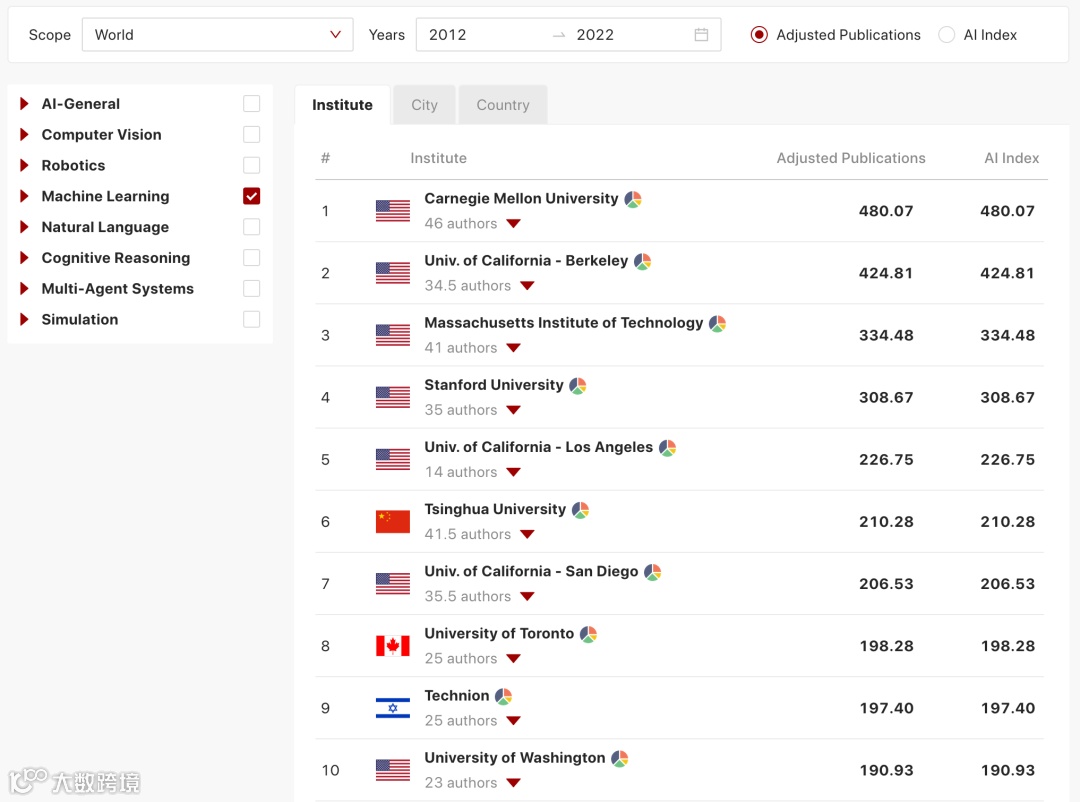Image resolution: width=1080 pixels, height=802 pixels.
Task: Click the US flag beside Univ. of California - San Diego
Action: [x=393, y=584]
